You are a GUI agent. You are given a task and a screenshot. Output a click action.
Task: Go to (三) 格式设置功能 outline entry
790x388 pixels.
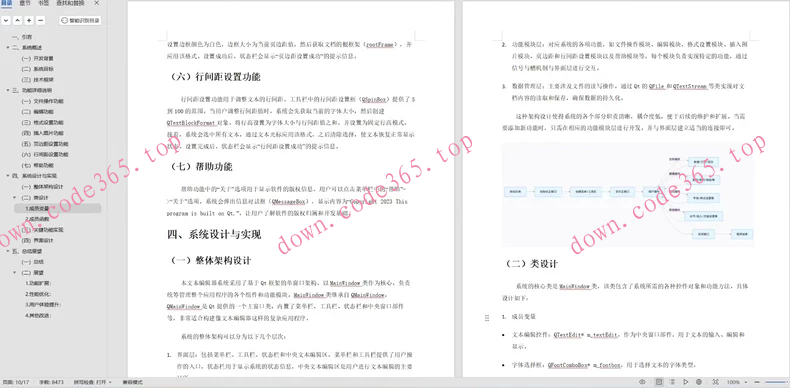click(42, 122)
